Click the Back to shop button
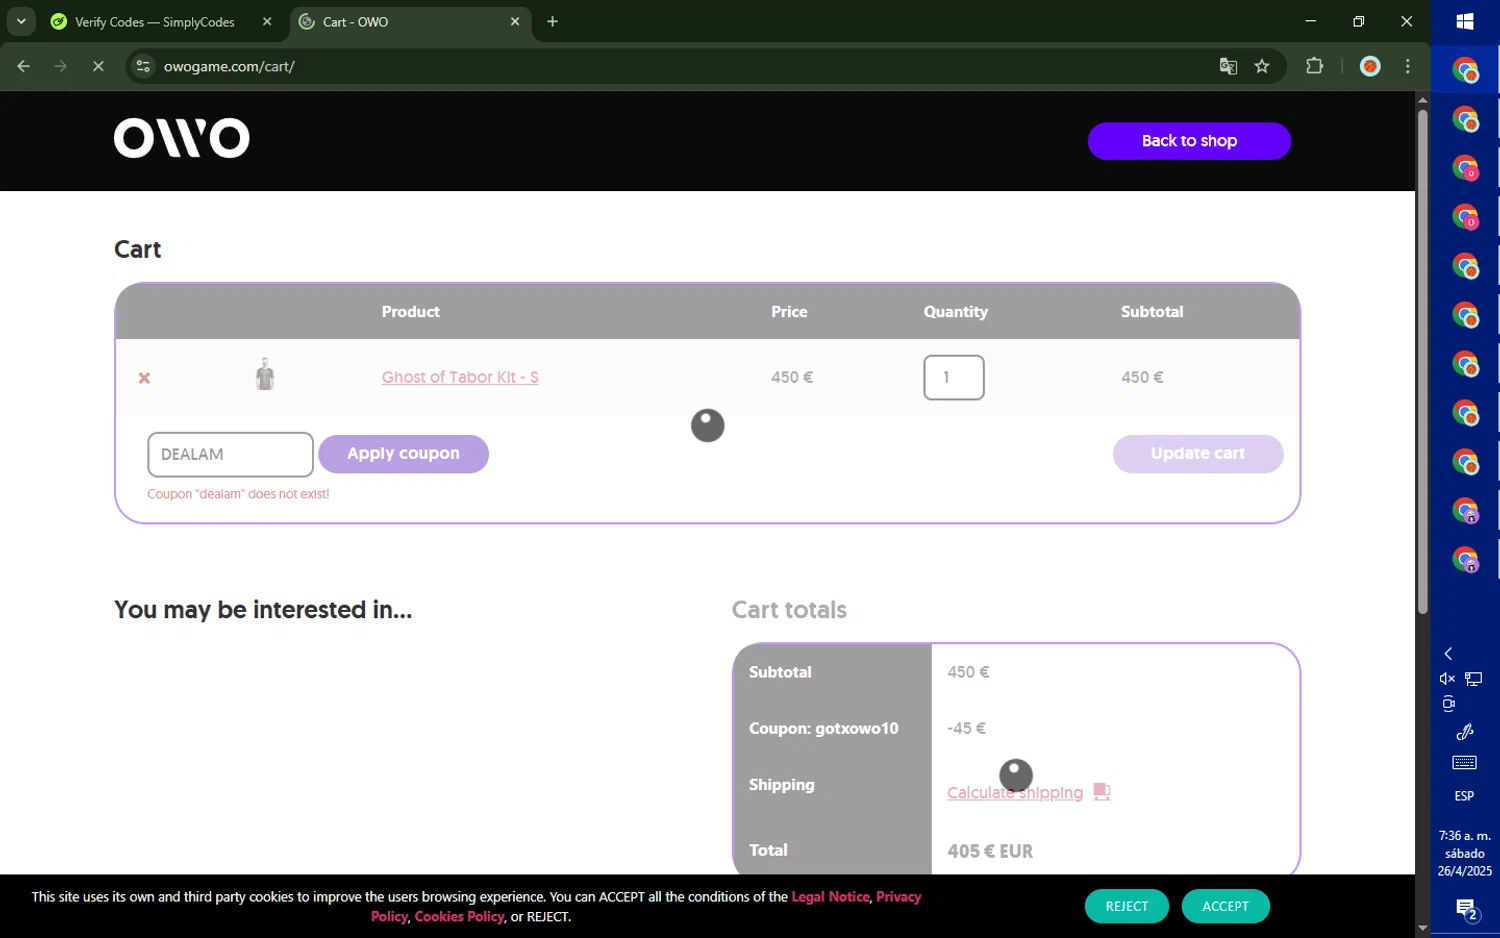The image size is (1500, 938). pyautogui.click(x=1189, y=141)
